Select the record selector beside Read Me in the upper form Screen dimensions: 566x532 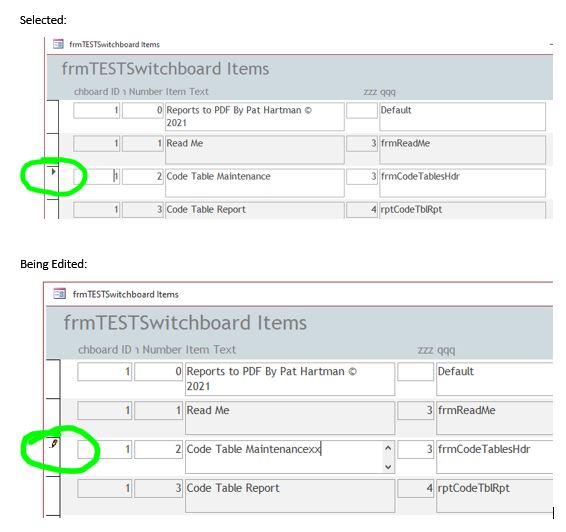tap(52, 150)
